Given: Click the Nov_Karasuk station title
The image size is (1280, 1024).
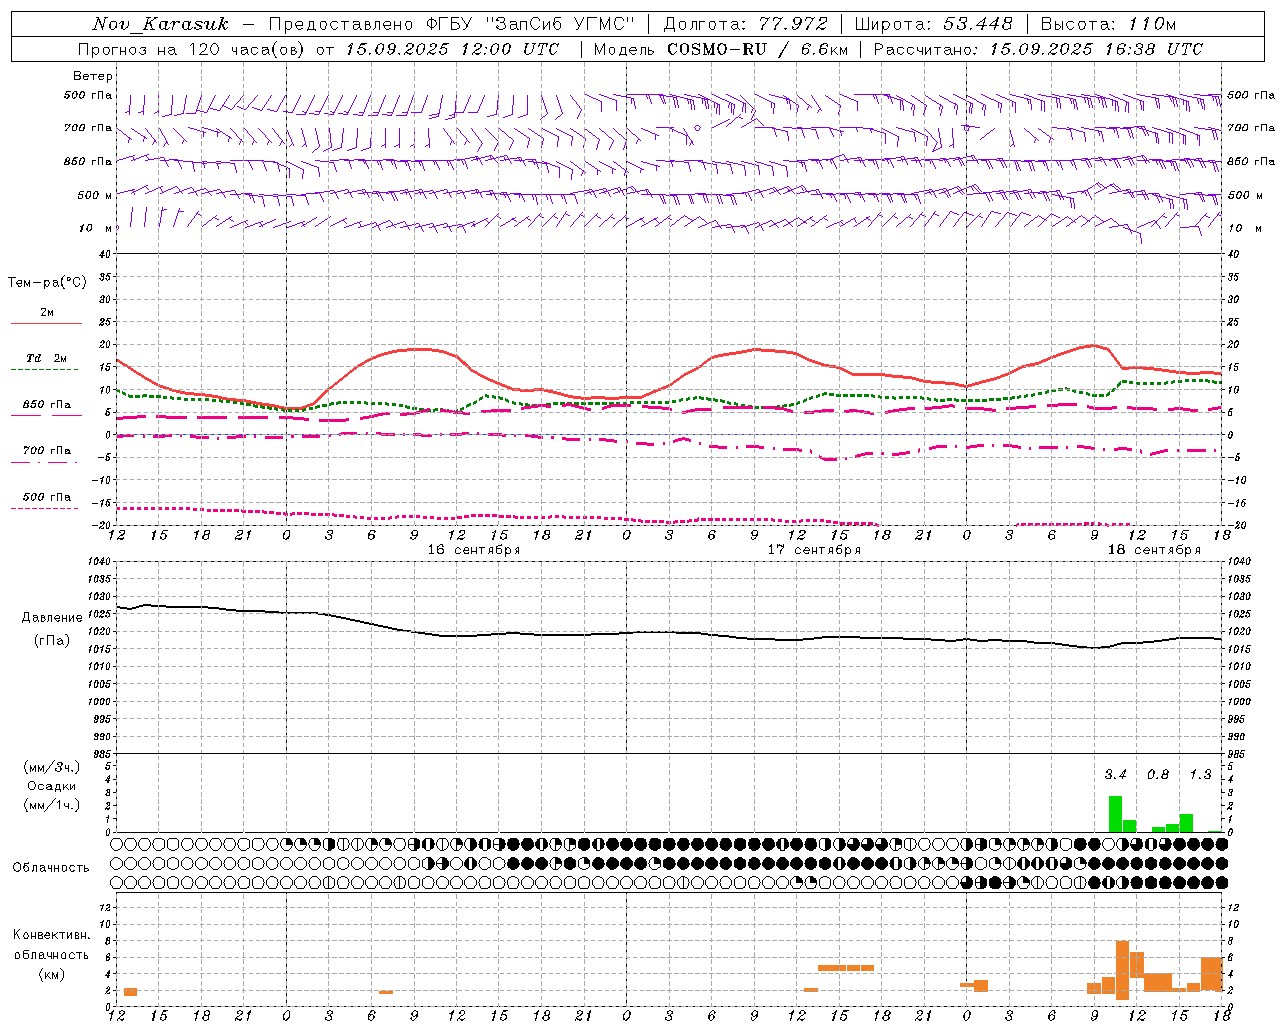Looking at the screenshot, I should click(x=160, y=24).
